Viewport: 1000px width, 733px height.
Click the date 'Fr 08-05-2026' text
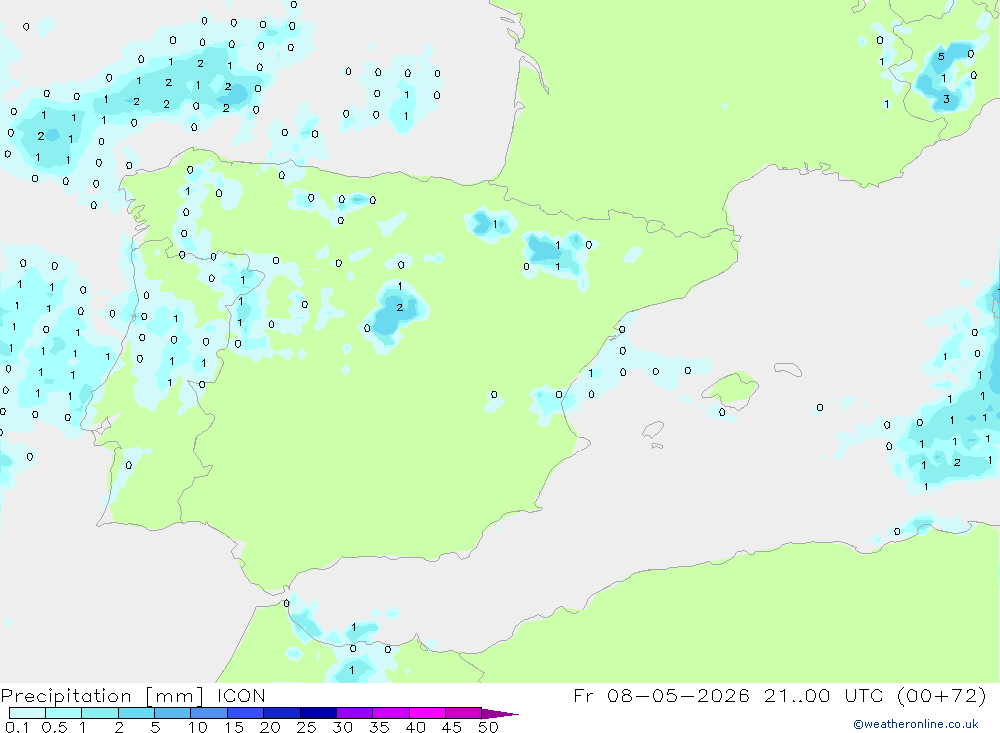661,695
